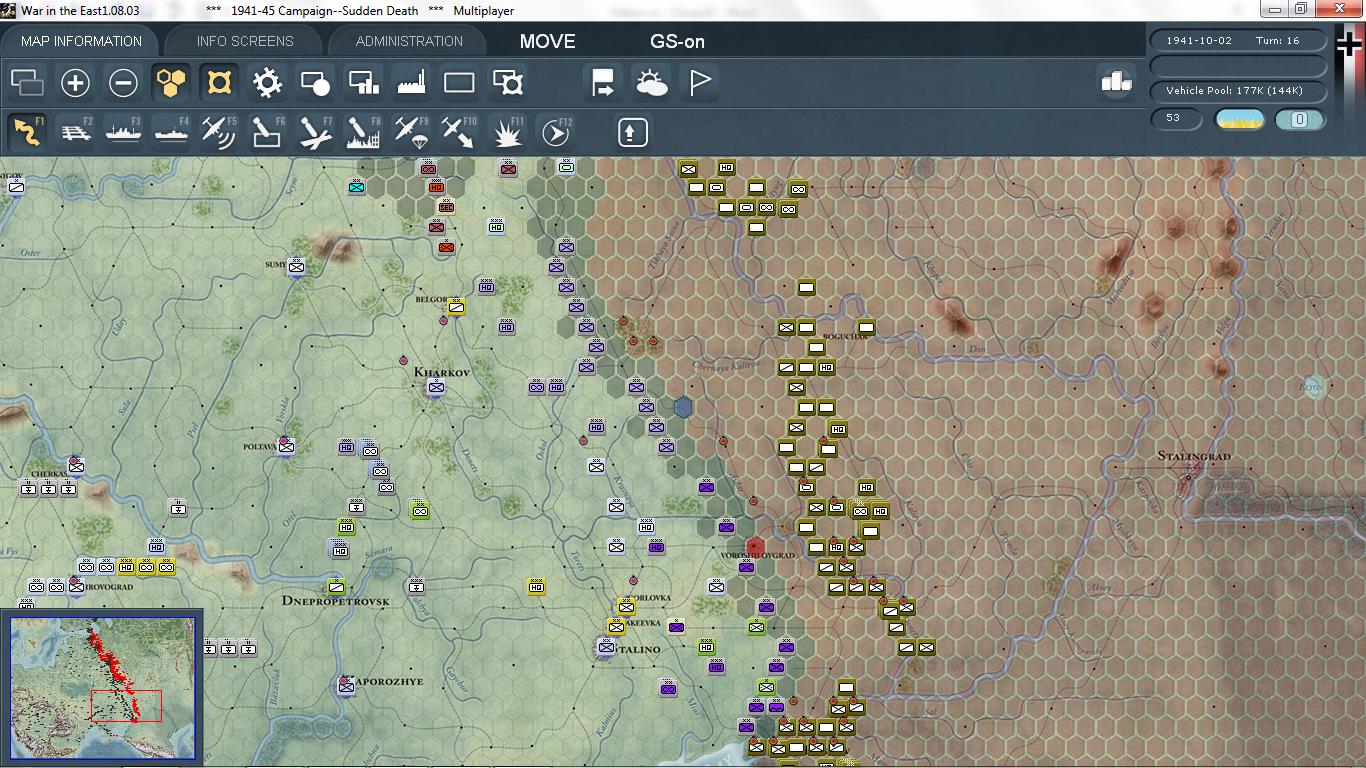Click the zoom in plus icon
This screenshot has height=768, width=1366.
tap(75, 83)
